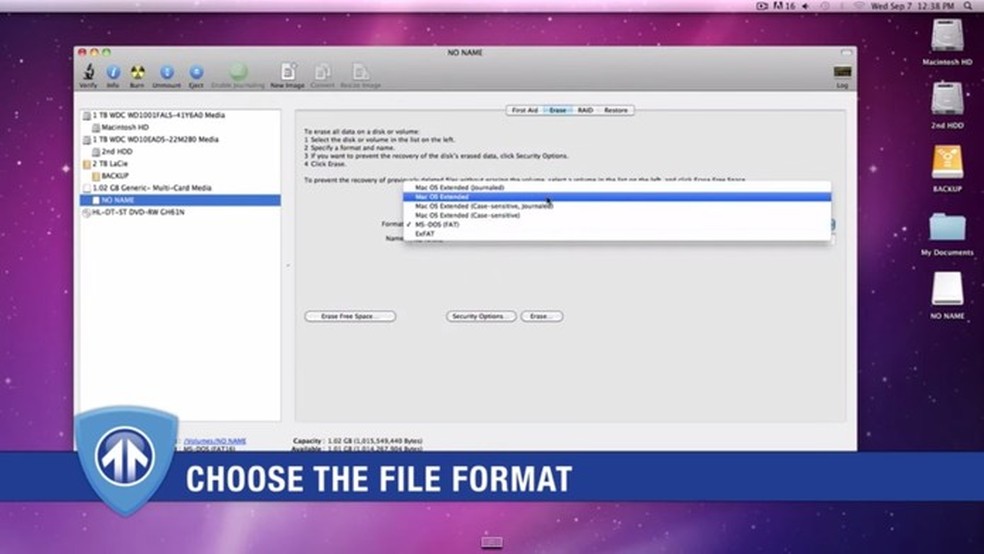Click the Convert toolbar icon
This screenshot has width=984, height=554.
pos(323,72)
